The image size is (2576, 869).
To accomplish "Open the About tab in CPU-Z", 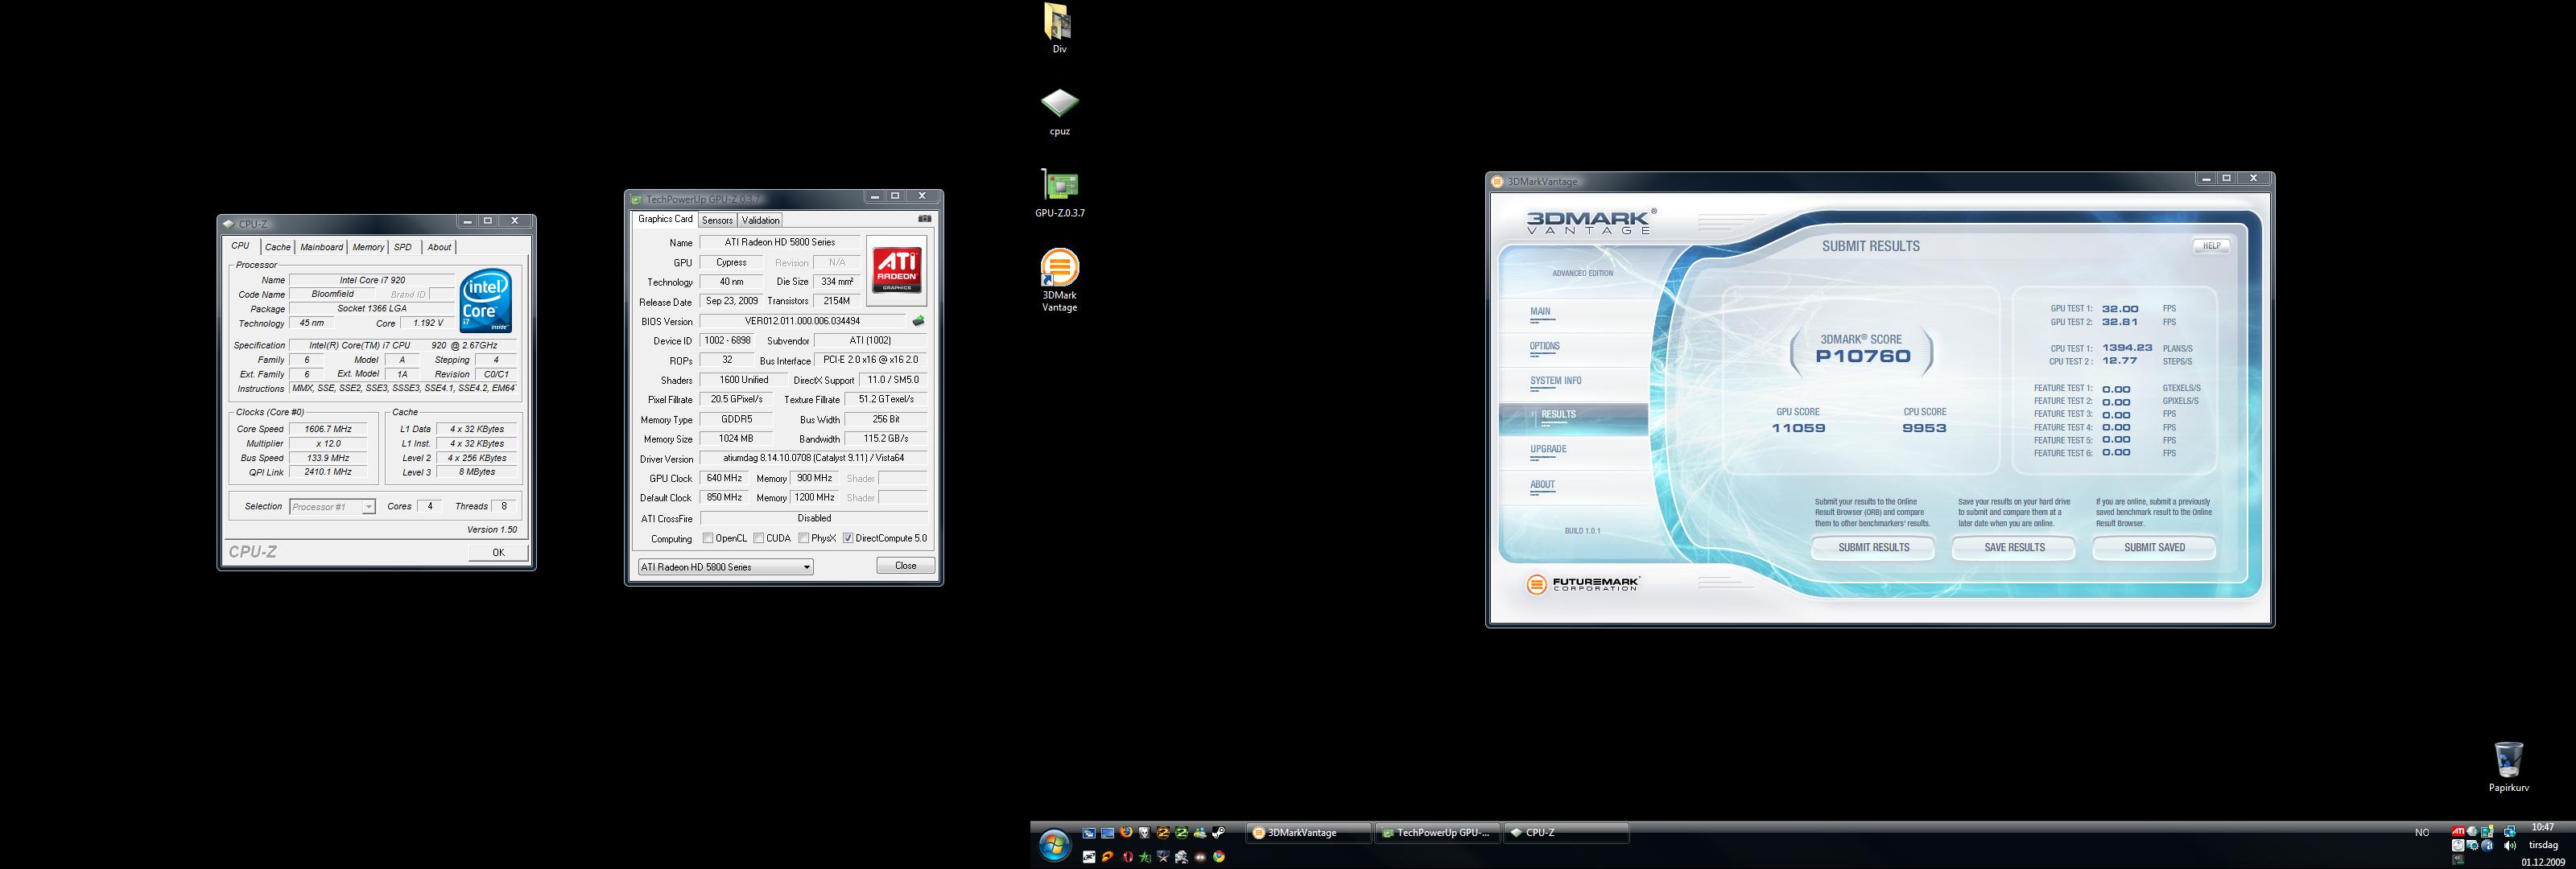I will coord(439,247).
